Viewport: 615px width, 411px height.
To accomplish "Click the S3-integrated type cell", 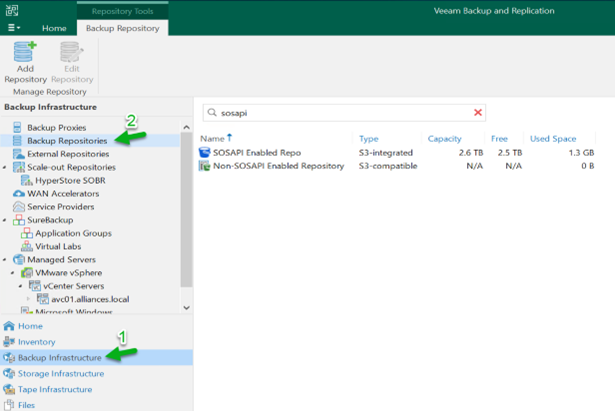I will [x=386, y=153].
